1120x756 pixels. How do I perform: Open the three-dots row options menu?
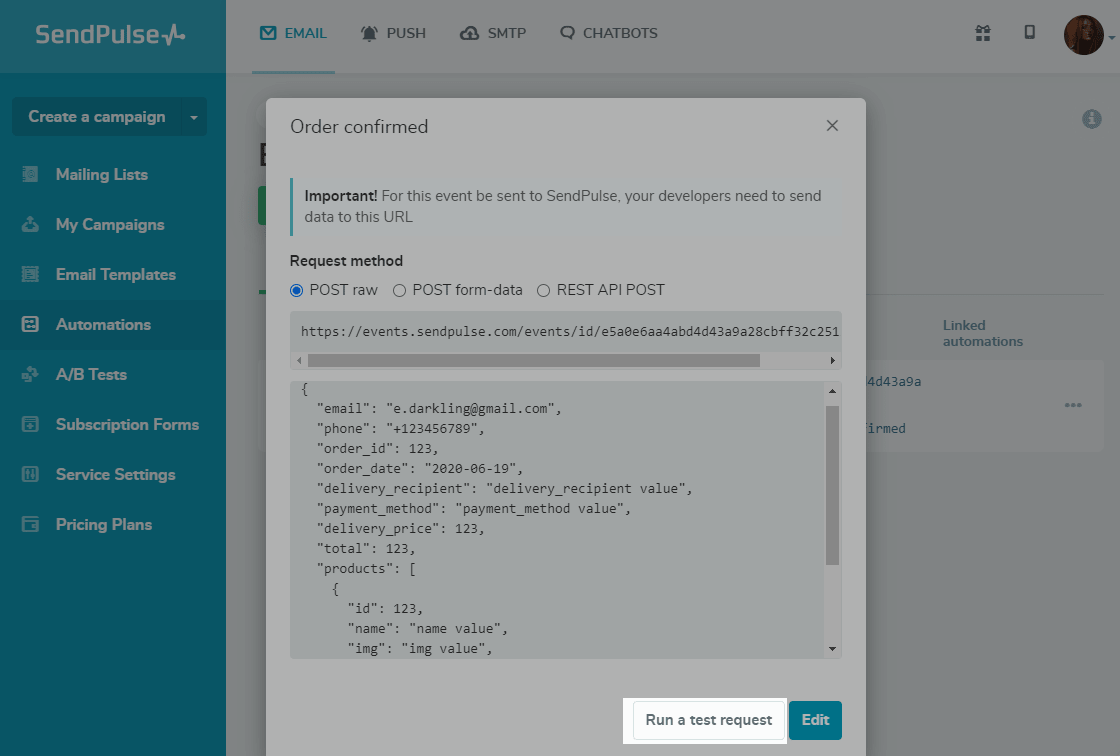[1073, 405]
